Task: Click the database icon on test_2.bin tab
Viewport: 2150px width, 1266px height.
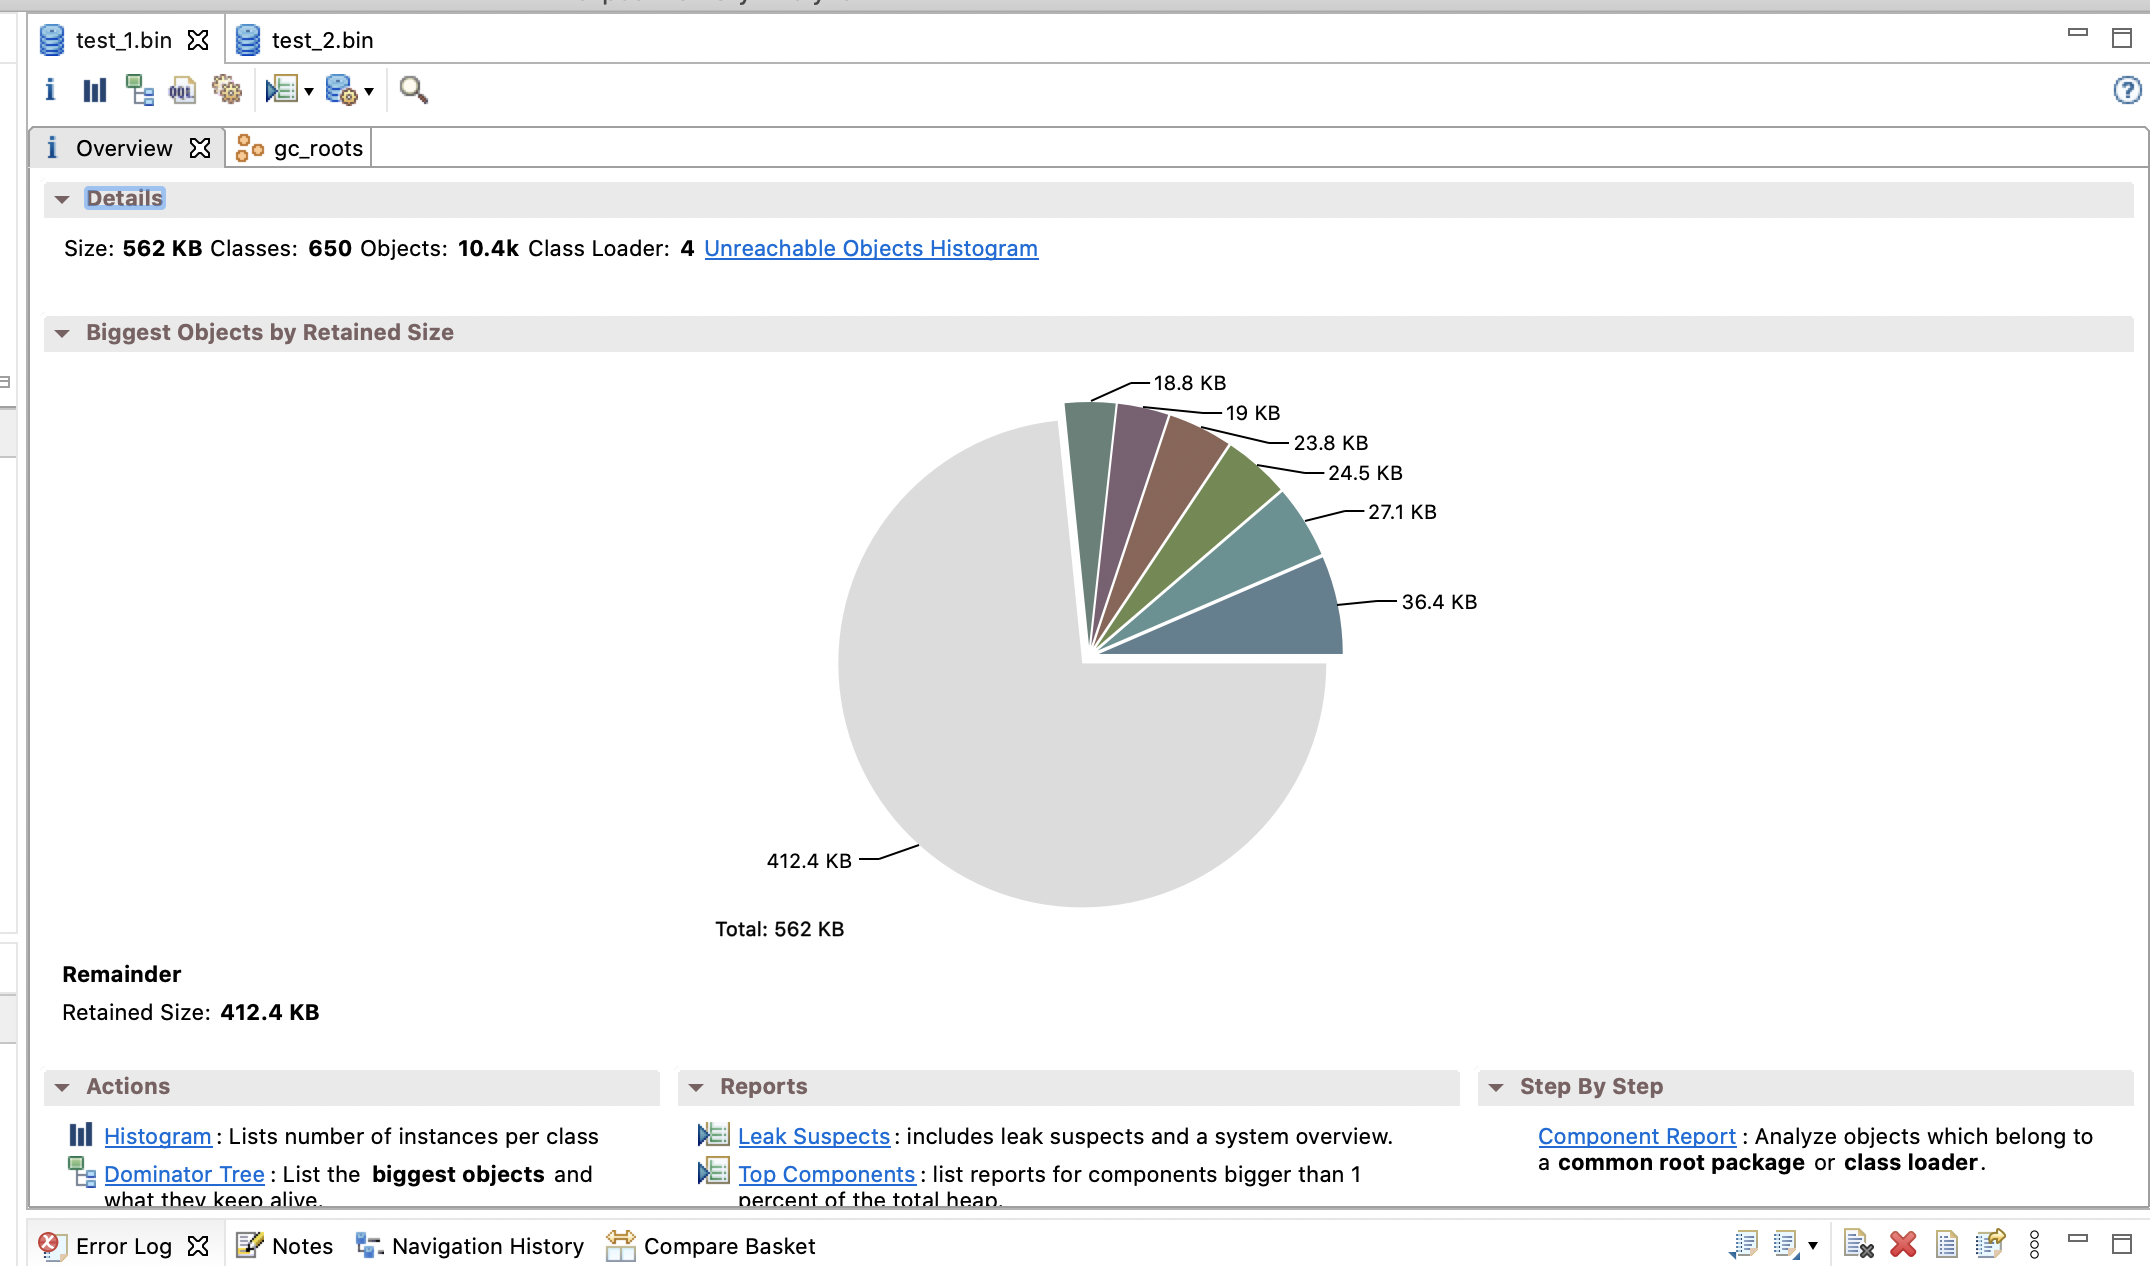Action: pos(248,40)
